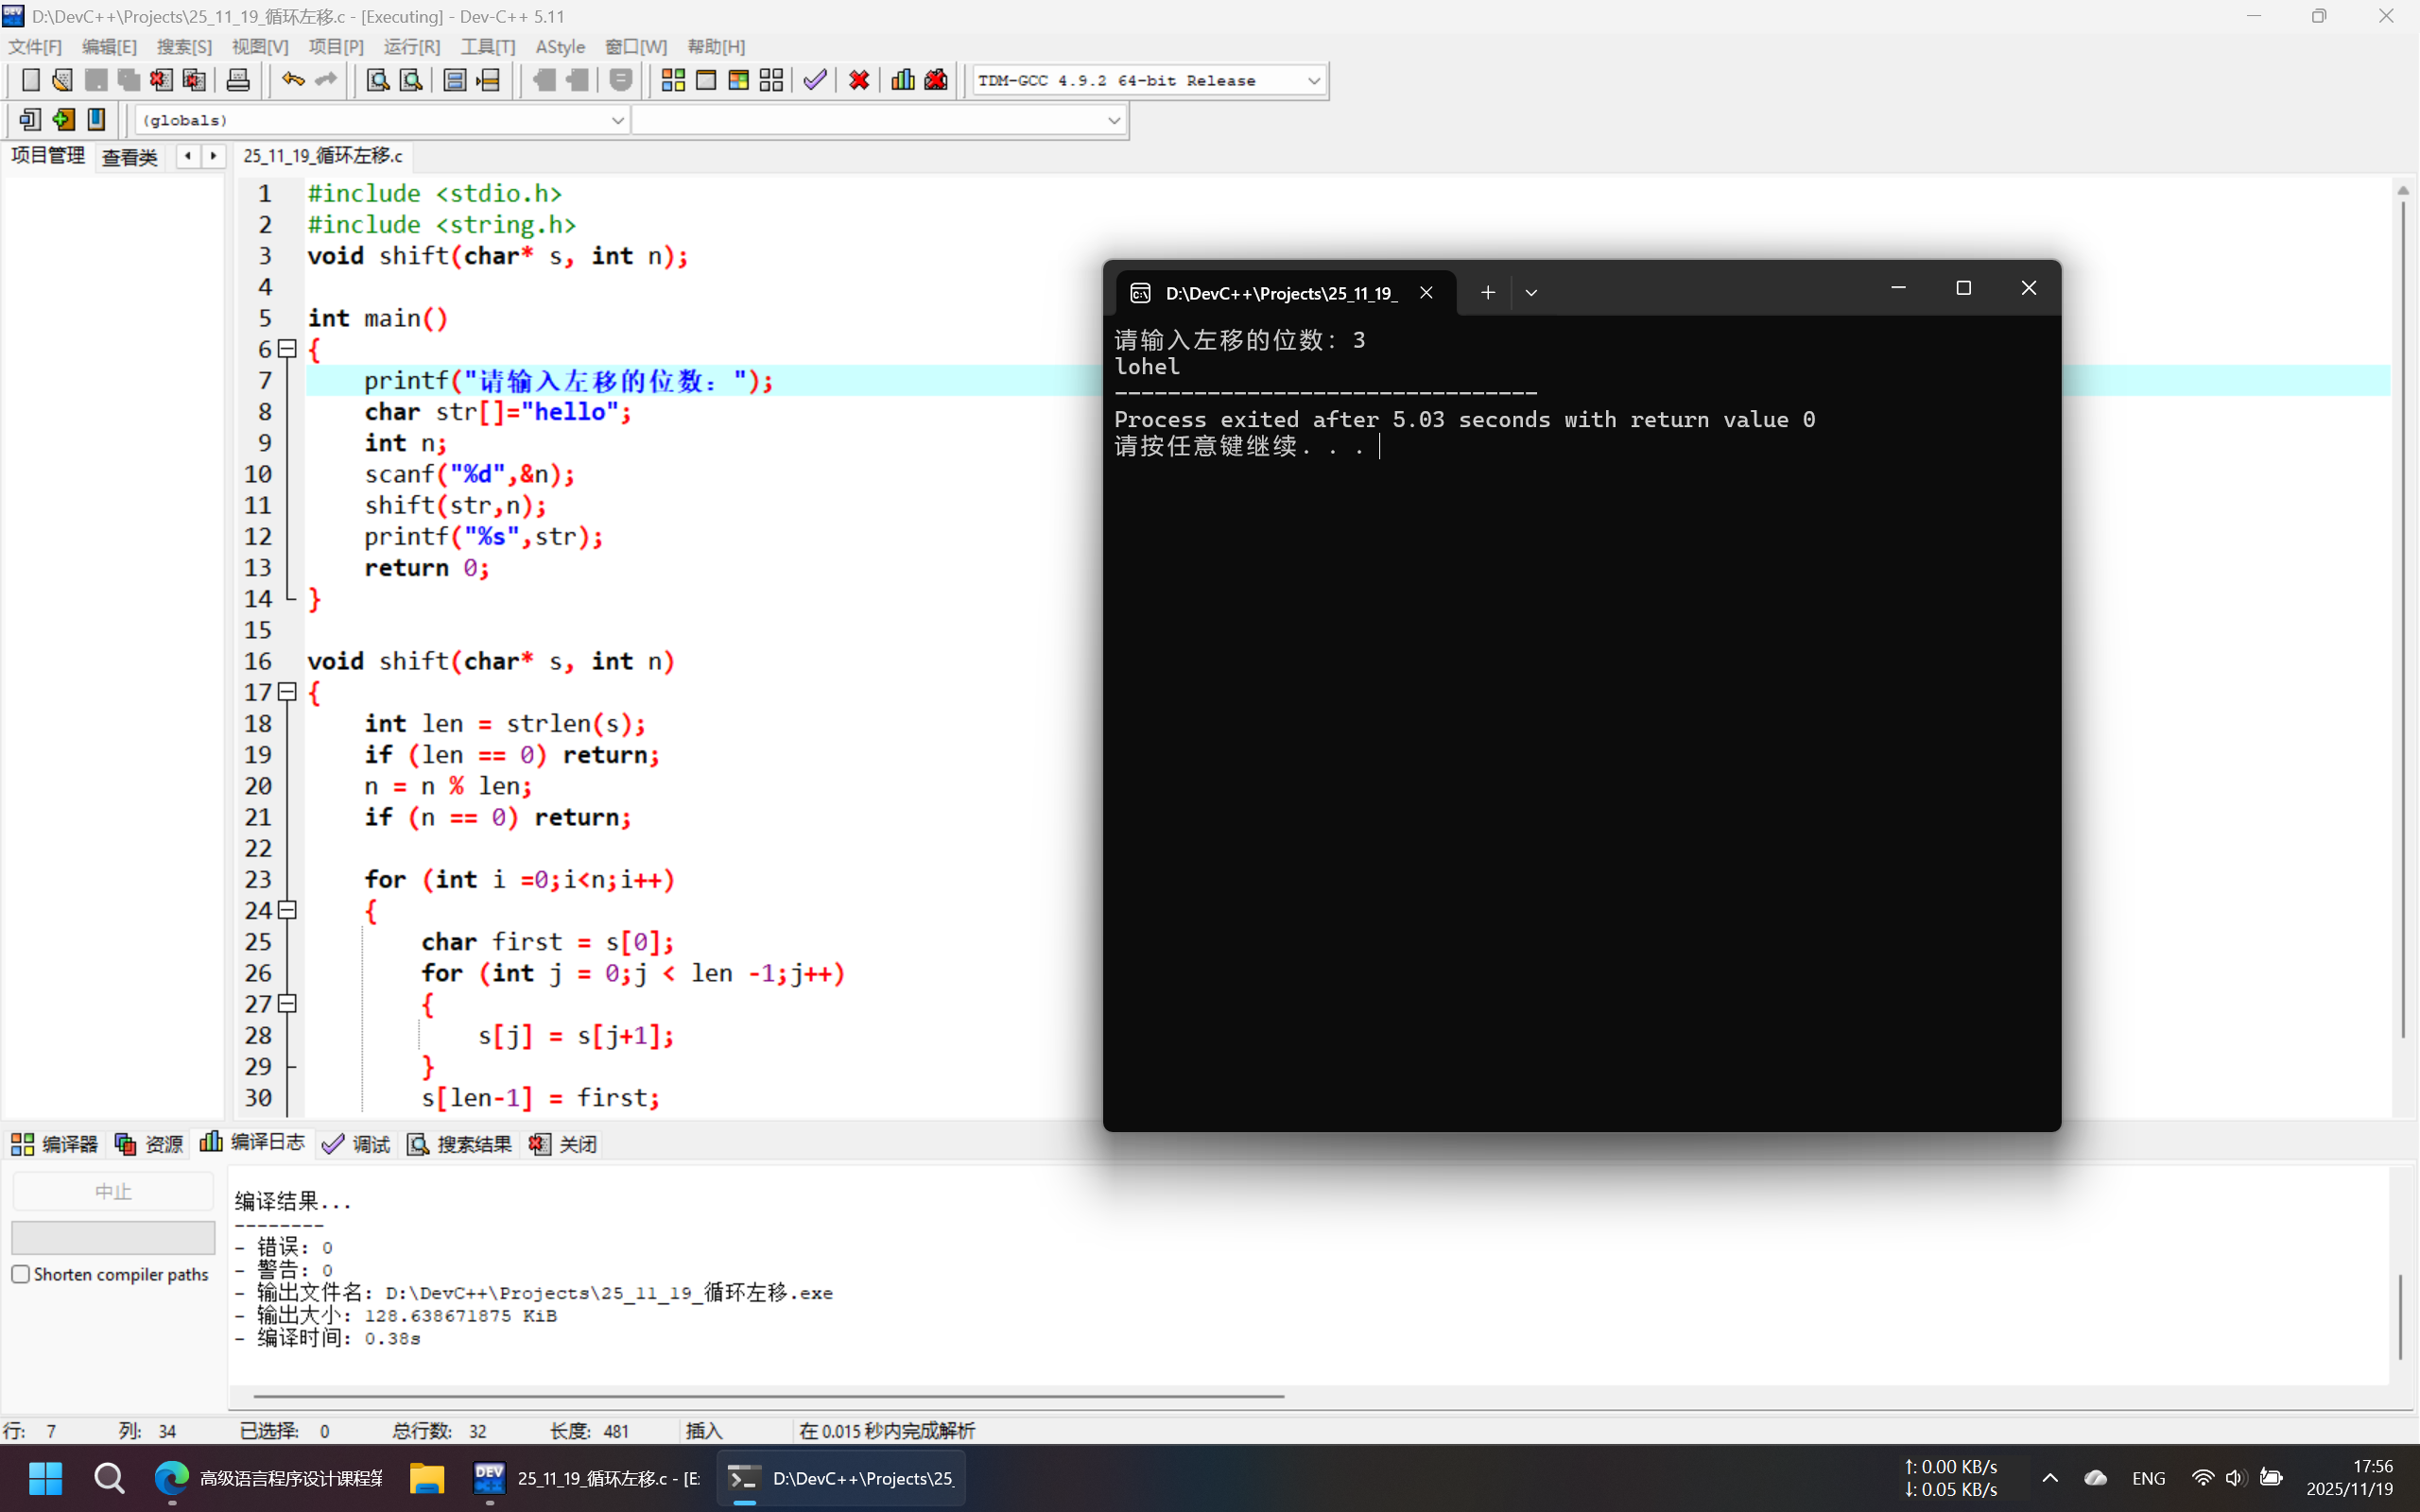2420x1512 pixels.
Task: Click the 关闭 button in bottom panel
Action: pos(563,1144)
